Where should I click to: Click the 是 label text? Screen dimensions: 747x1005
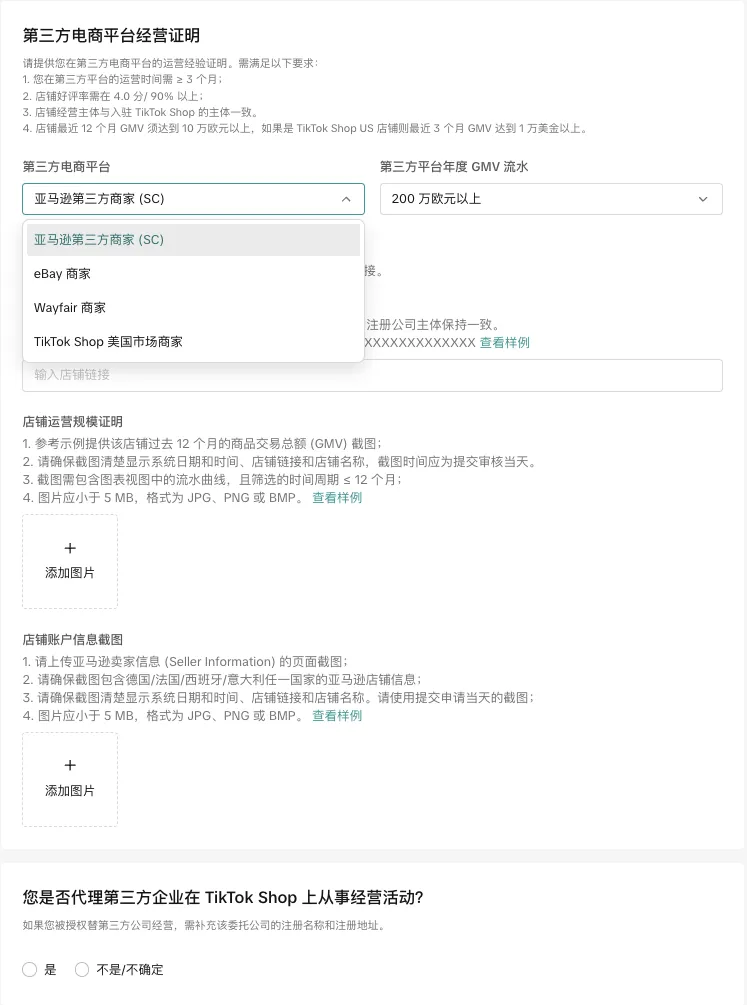(50, 969)
